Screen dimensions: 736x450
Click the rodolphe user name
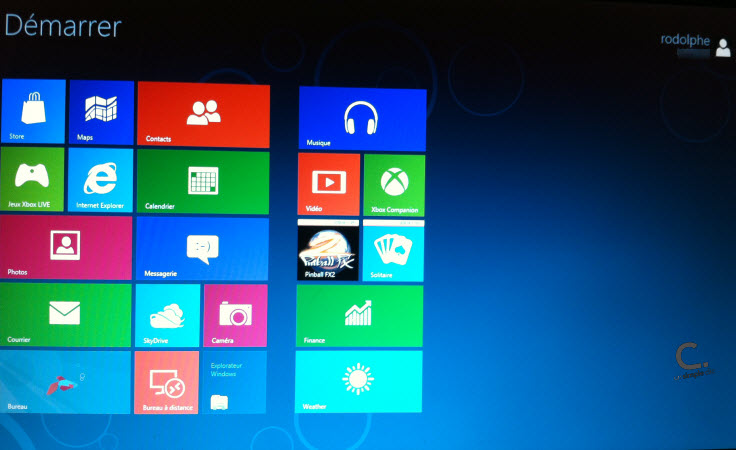[685, 40]
